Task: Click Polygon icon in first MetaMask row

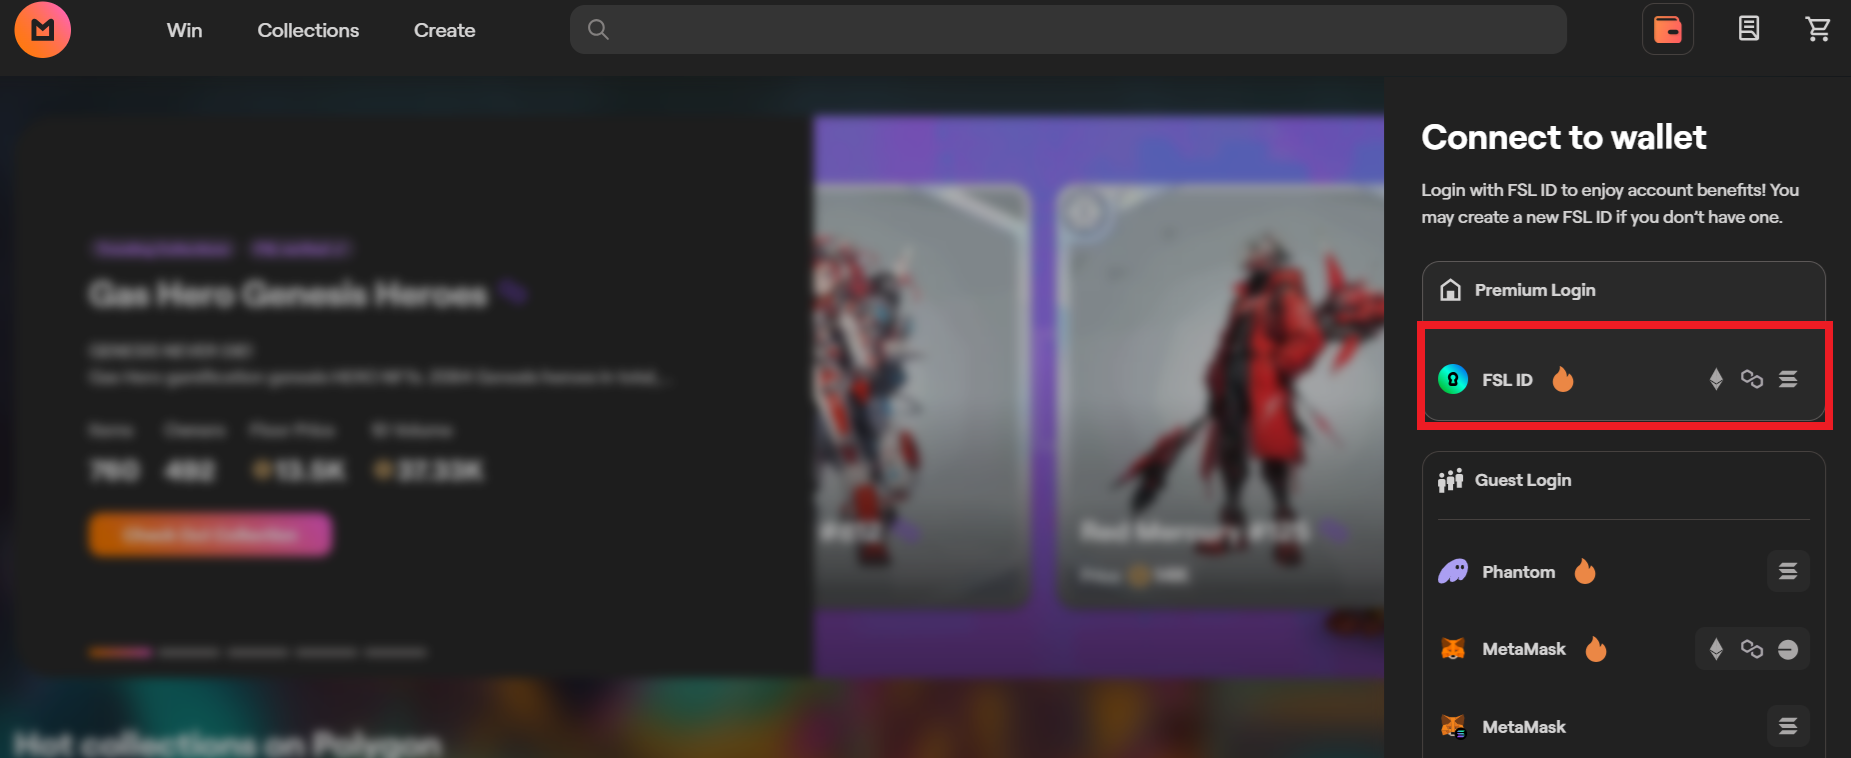Action: coord(1752,649)
